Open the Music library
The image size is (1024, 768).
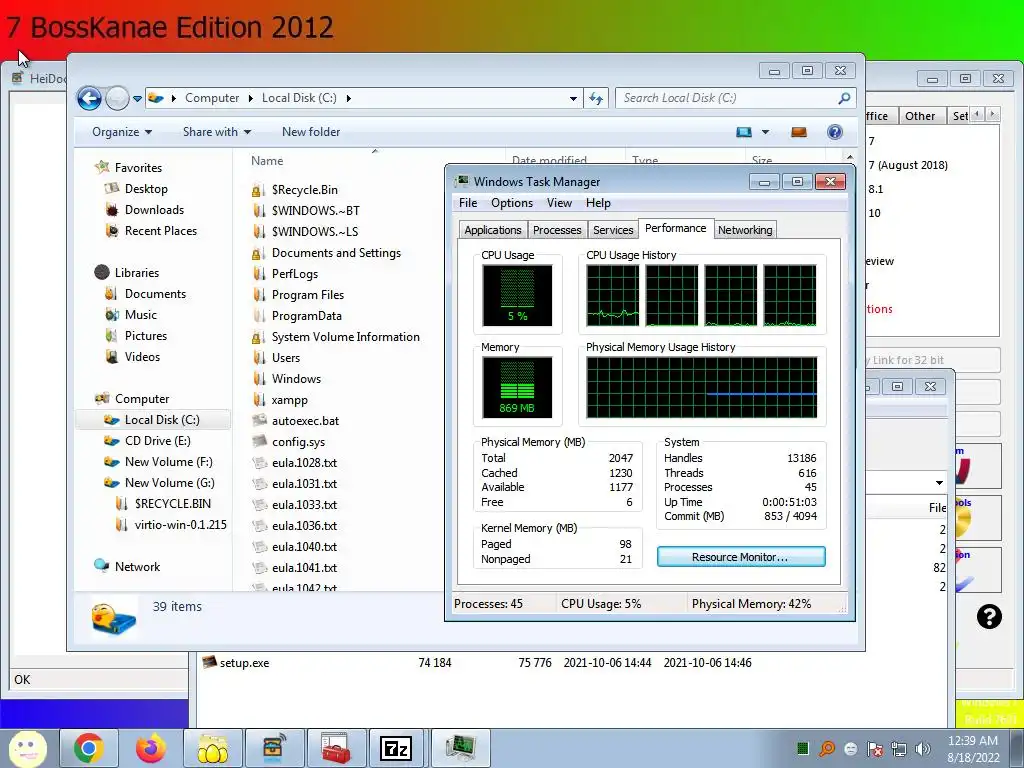click(140, 315)
